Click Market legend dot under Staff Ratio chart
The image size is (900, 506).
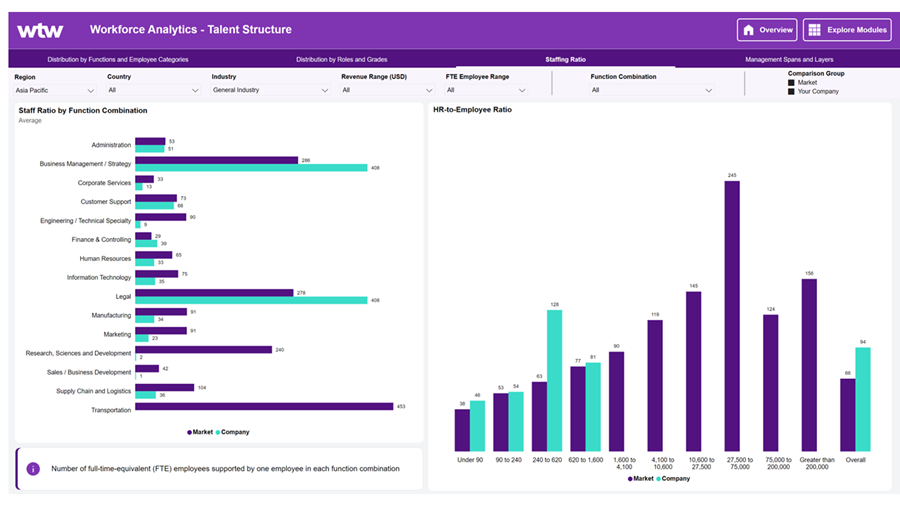189,433
